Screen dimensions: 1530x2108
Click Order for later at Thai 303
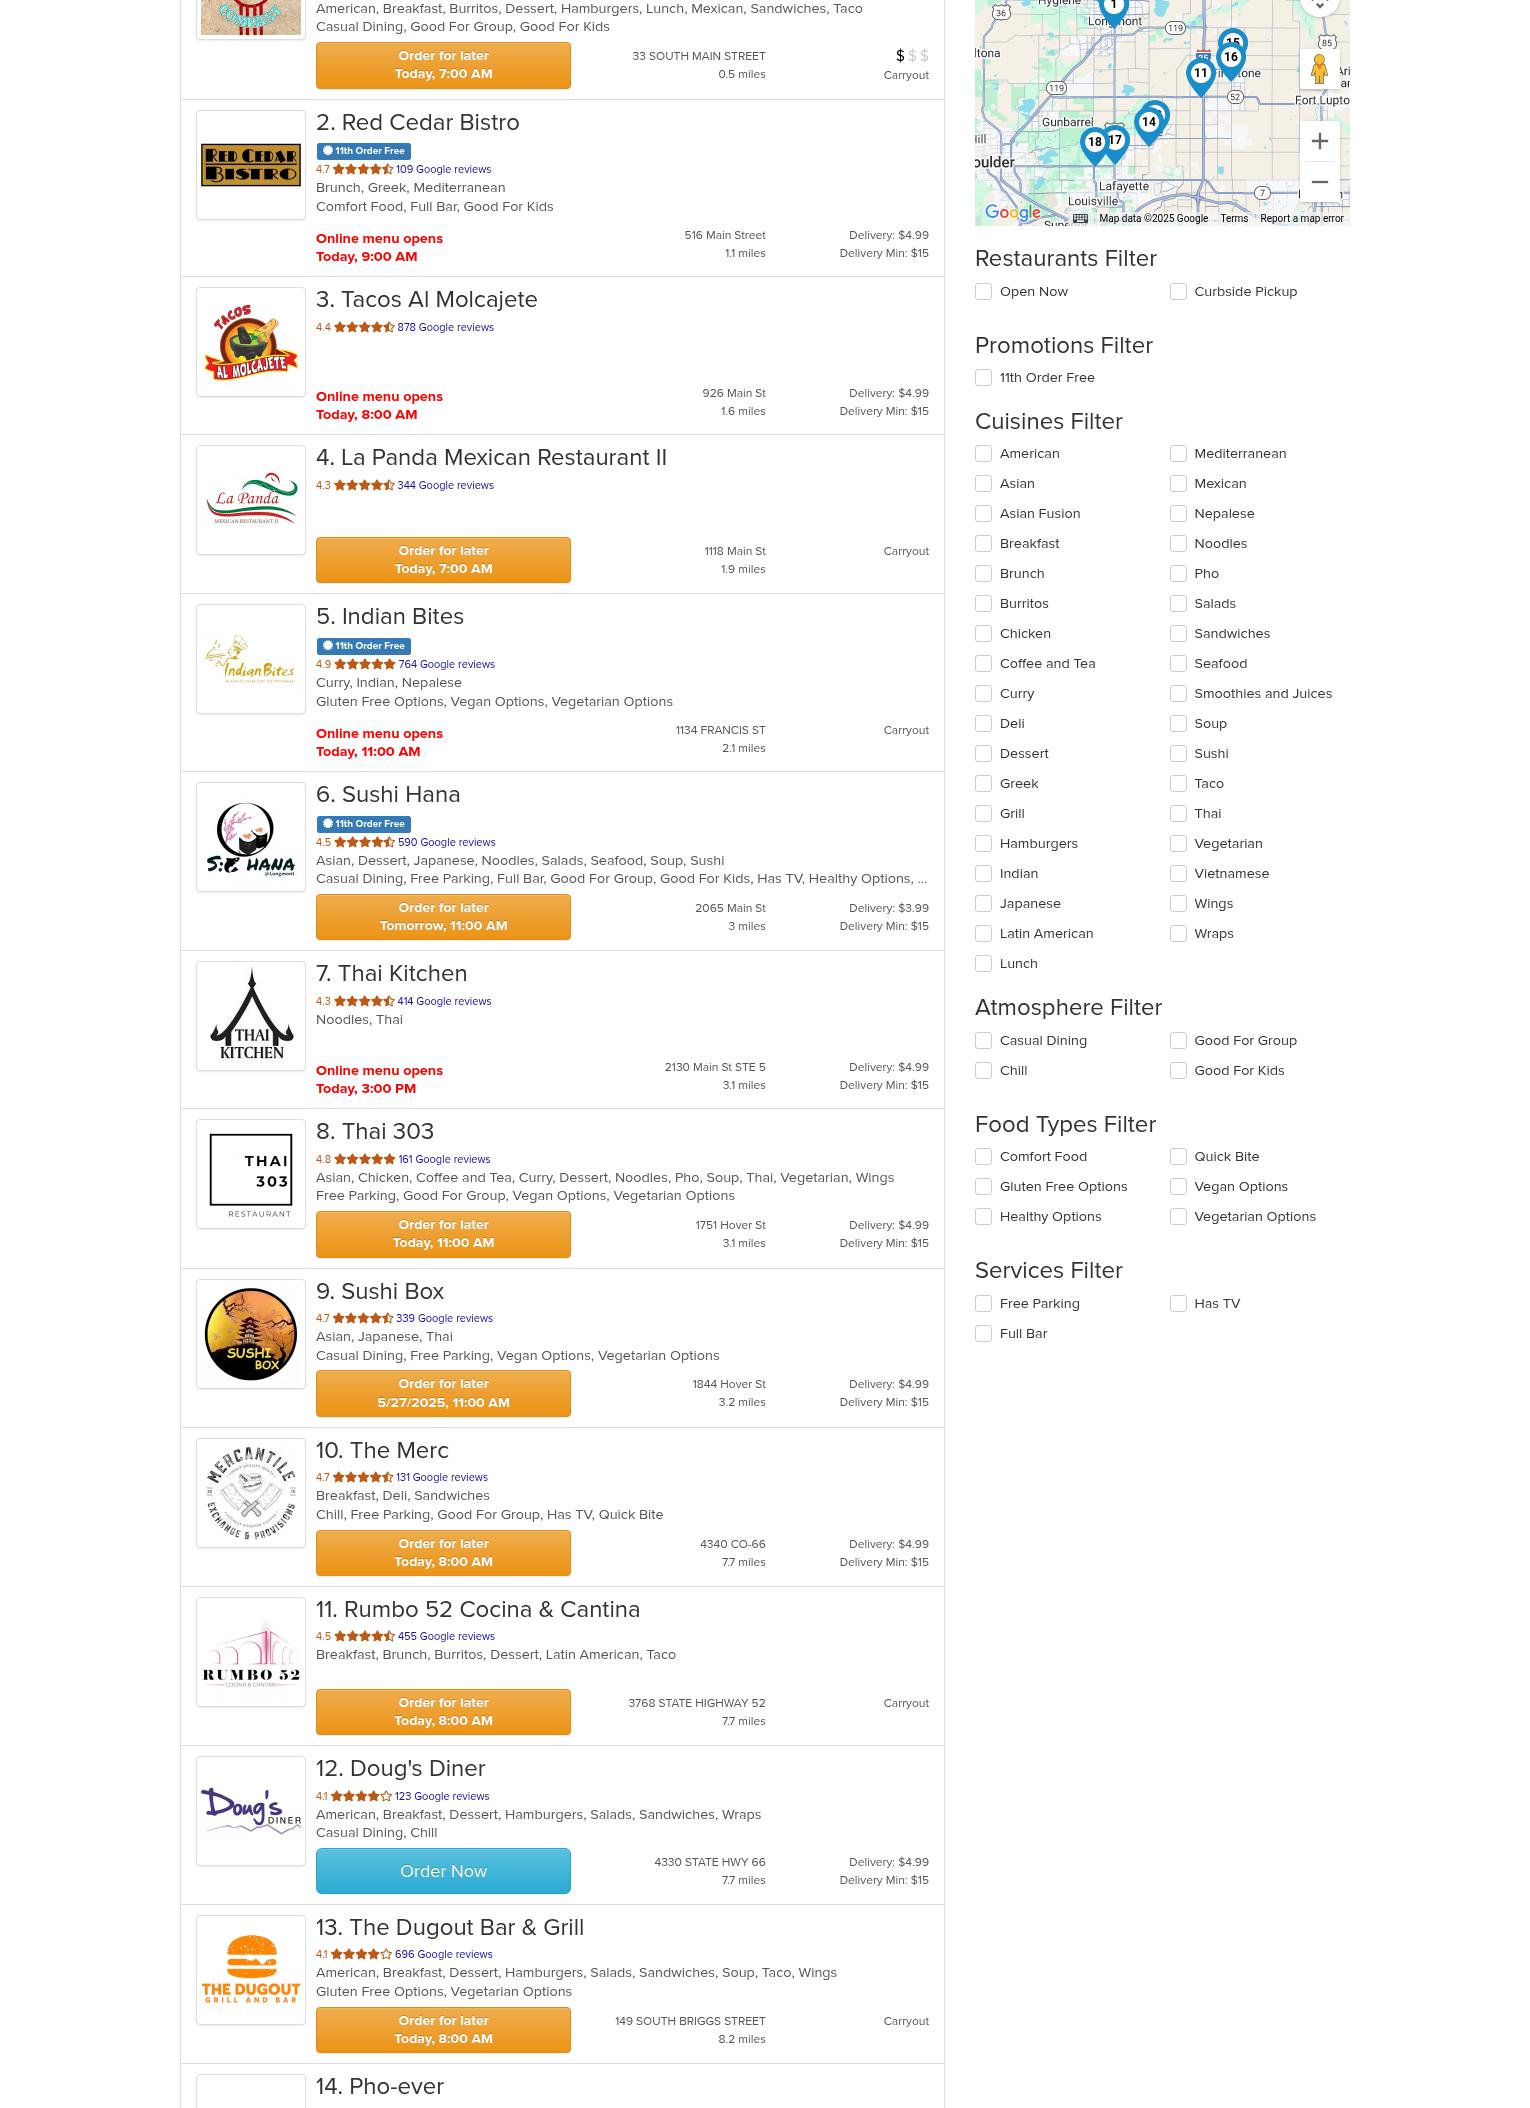pyautogui.click(x=443, y=1234)
